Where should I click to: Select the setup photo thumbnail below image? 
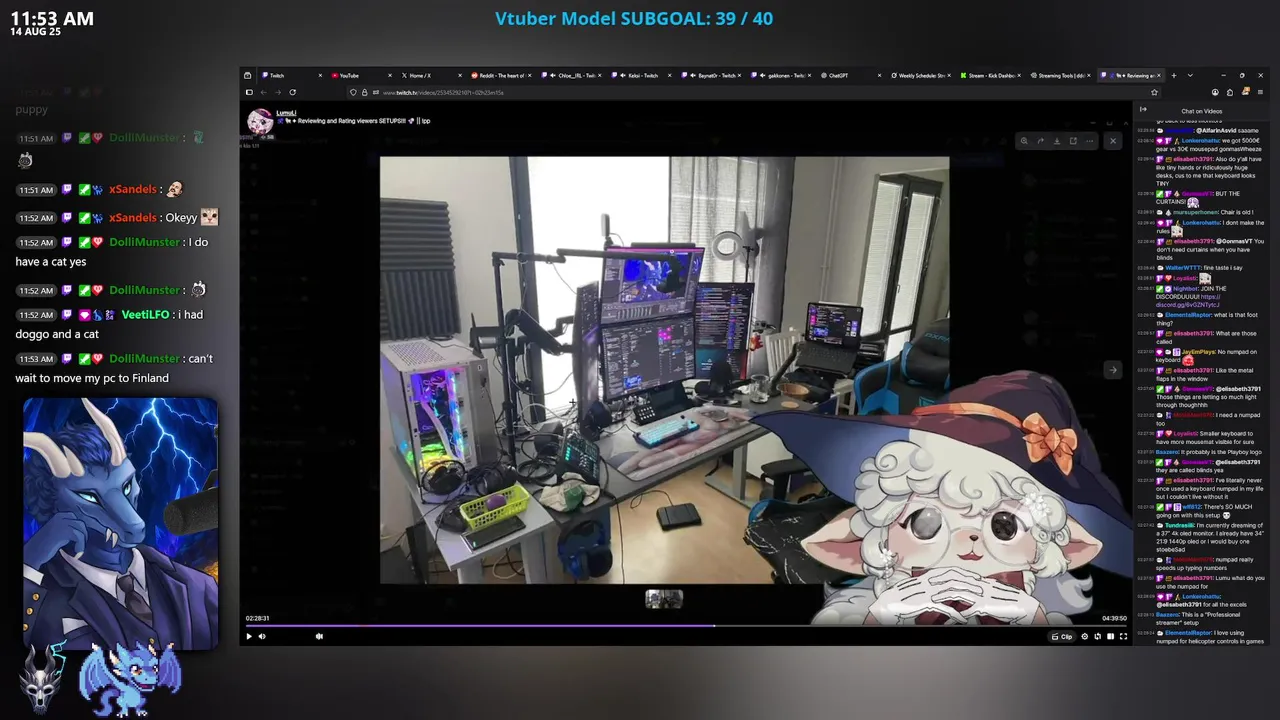[x=664, y=599]
